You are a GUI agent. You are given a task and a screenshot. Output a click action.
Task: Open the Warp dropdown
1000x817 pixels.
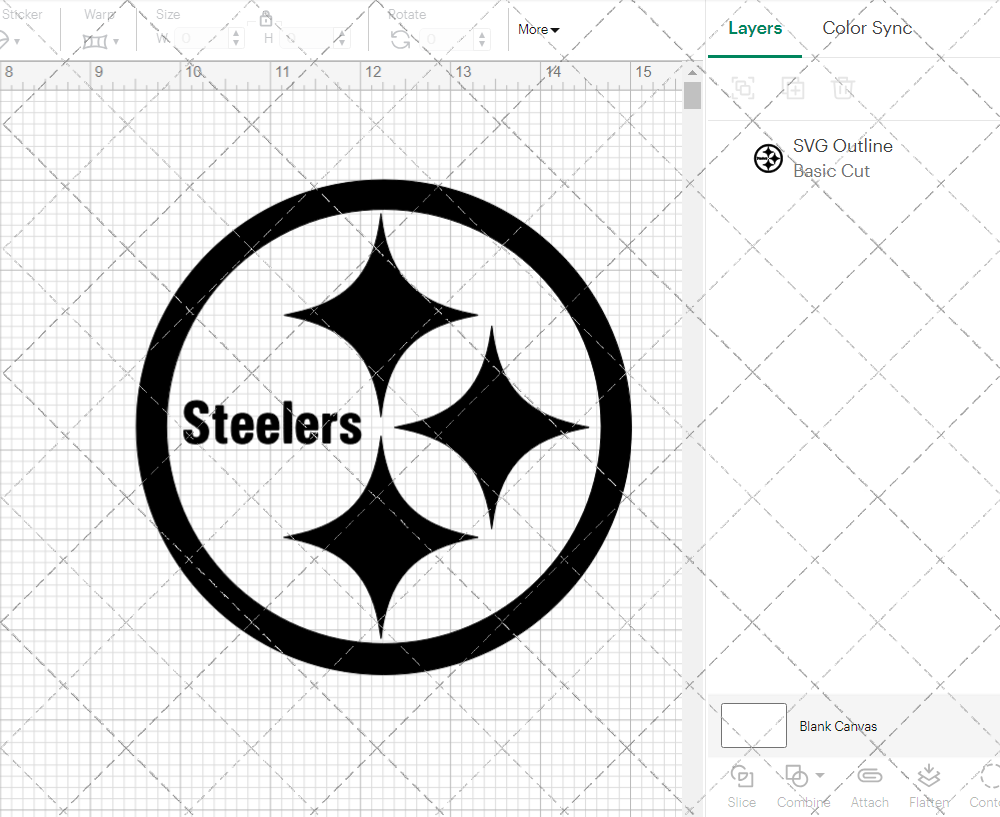[x=115, y=42]
